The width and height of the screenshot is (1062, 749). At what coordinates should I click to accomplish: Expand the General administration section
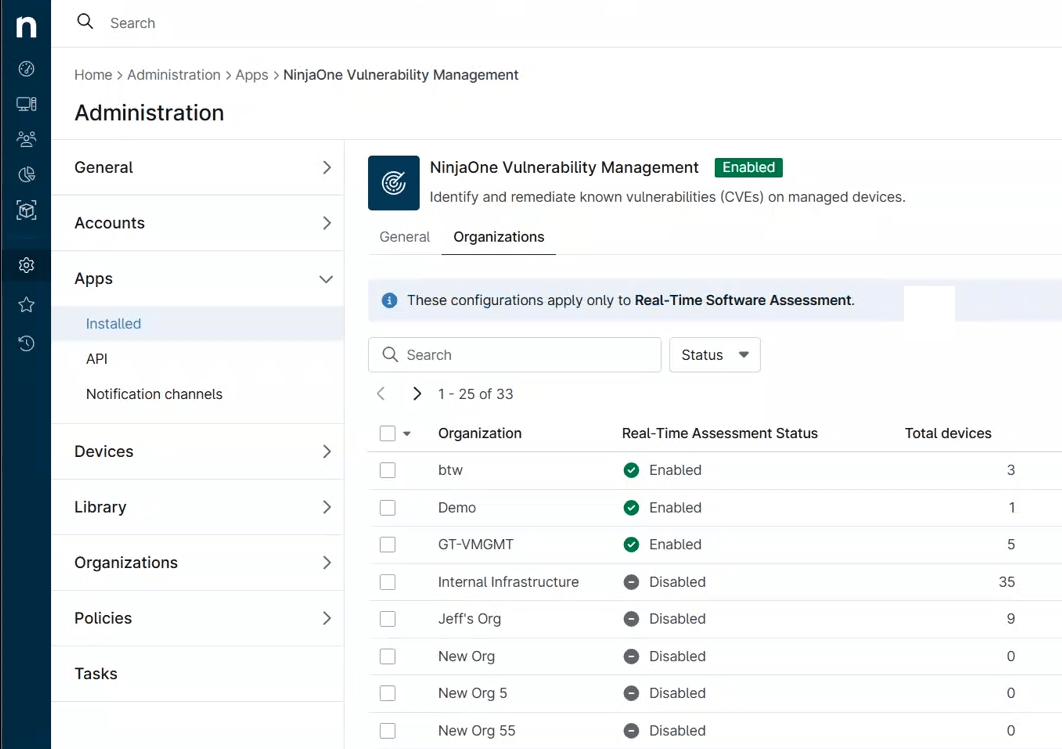[x=198, y=167]
